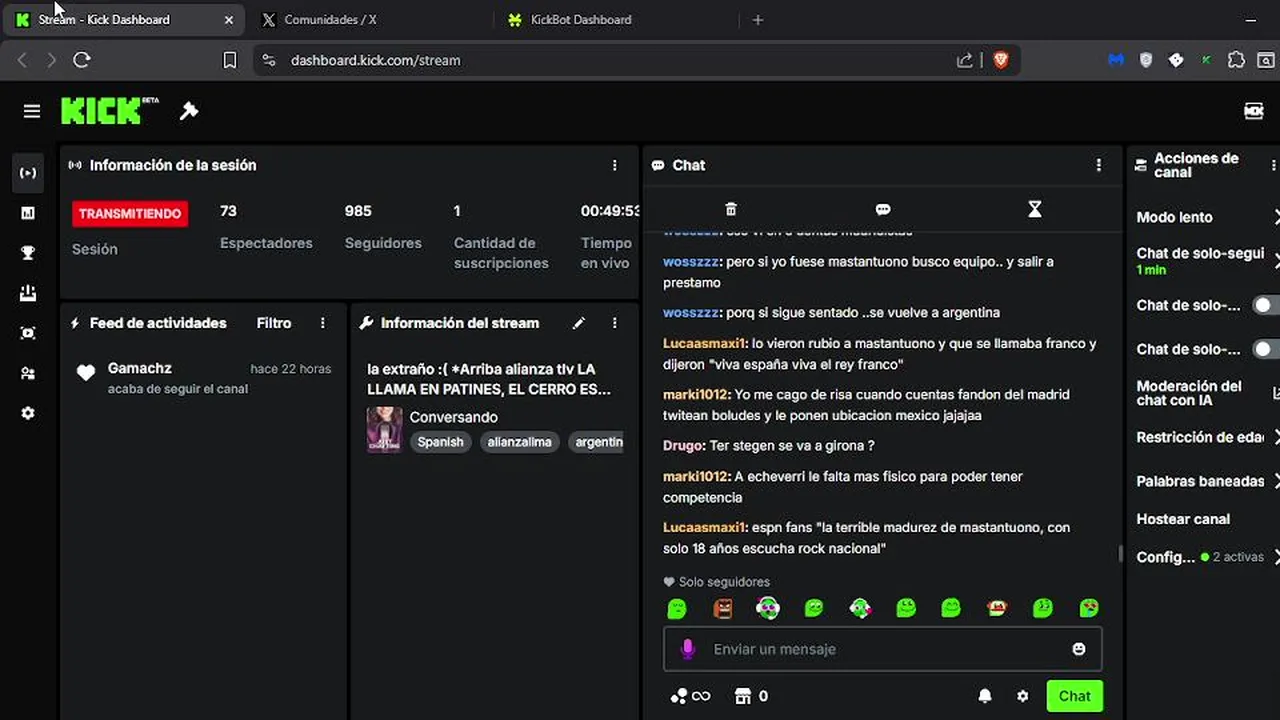Close the Stream - Kick Dashboard tab
This screenshot has height=720, width=1280.
(229, 19)
